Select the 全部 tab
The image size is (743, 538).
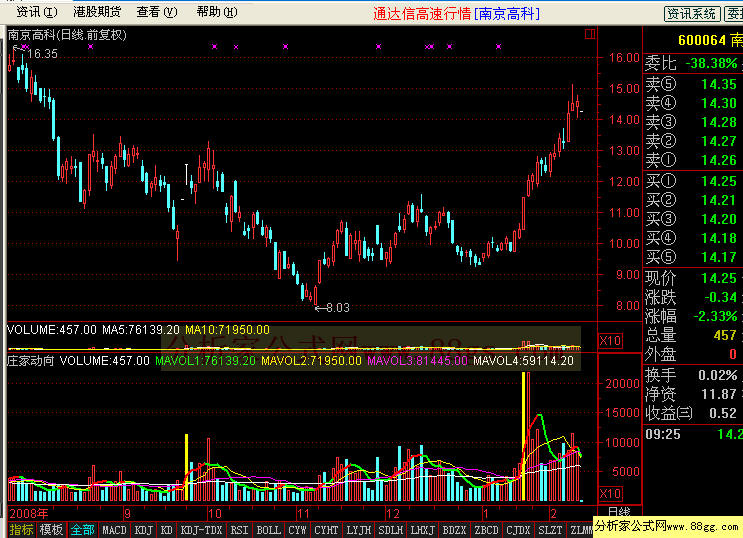(82, 529)
